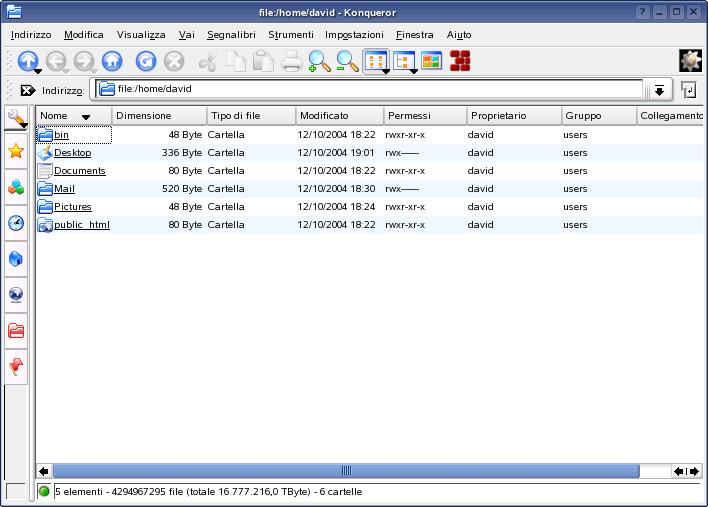Open the Desktop folder
This screenshot has width=708, height=507.
(72, 153)
